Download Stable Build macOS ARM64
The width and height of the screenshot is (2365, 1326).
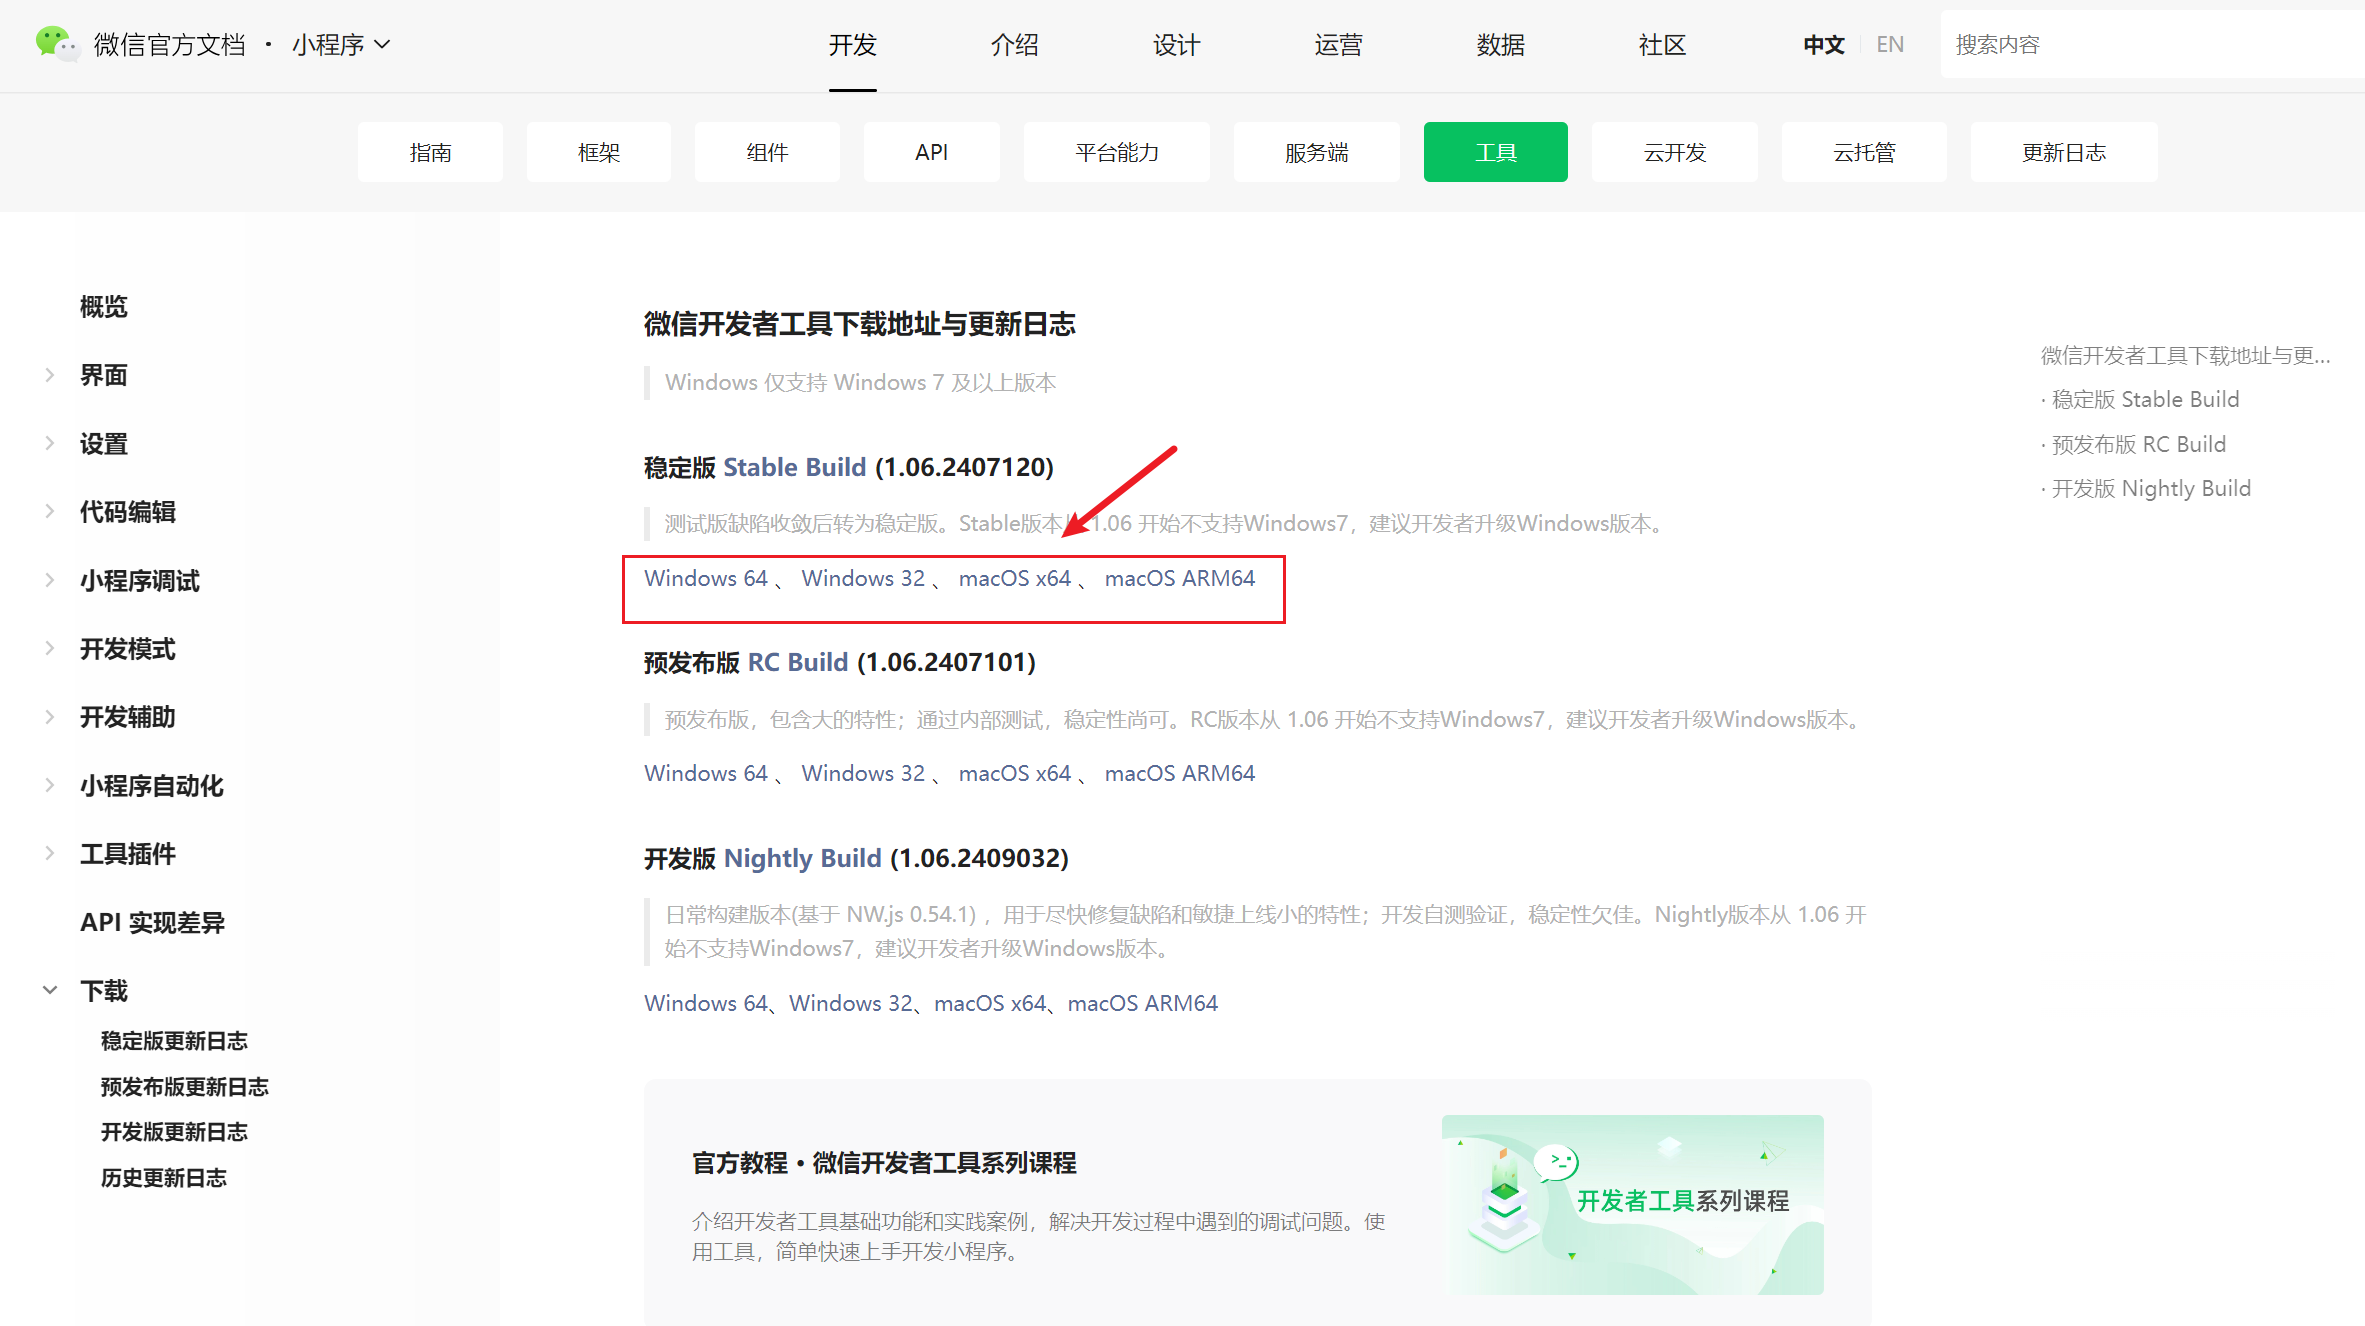click(x=1179, y=578)
